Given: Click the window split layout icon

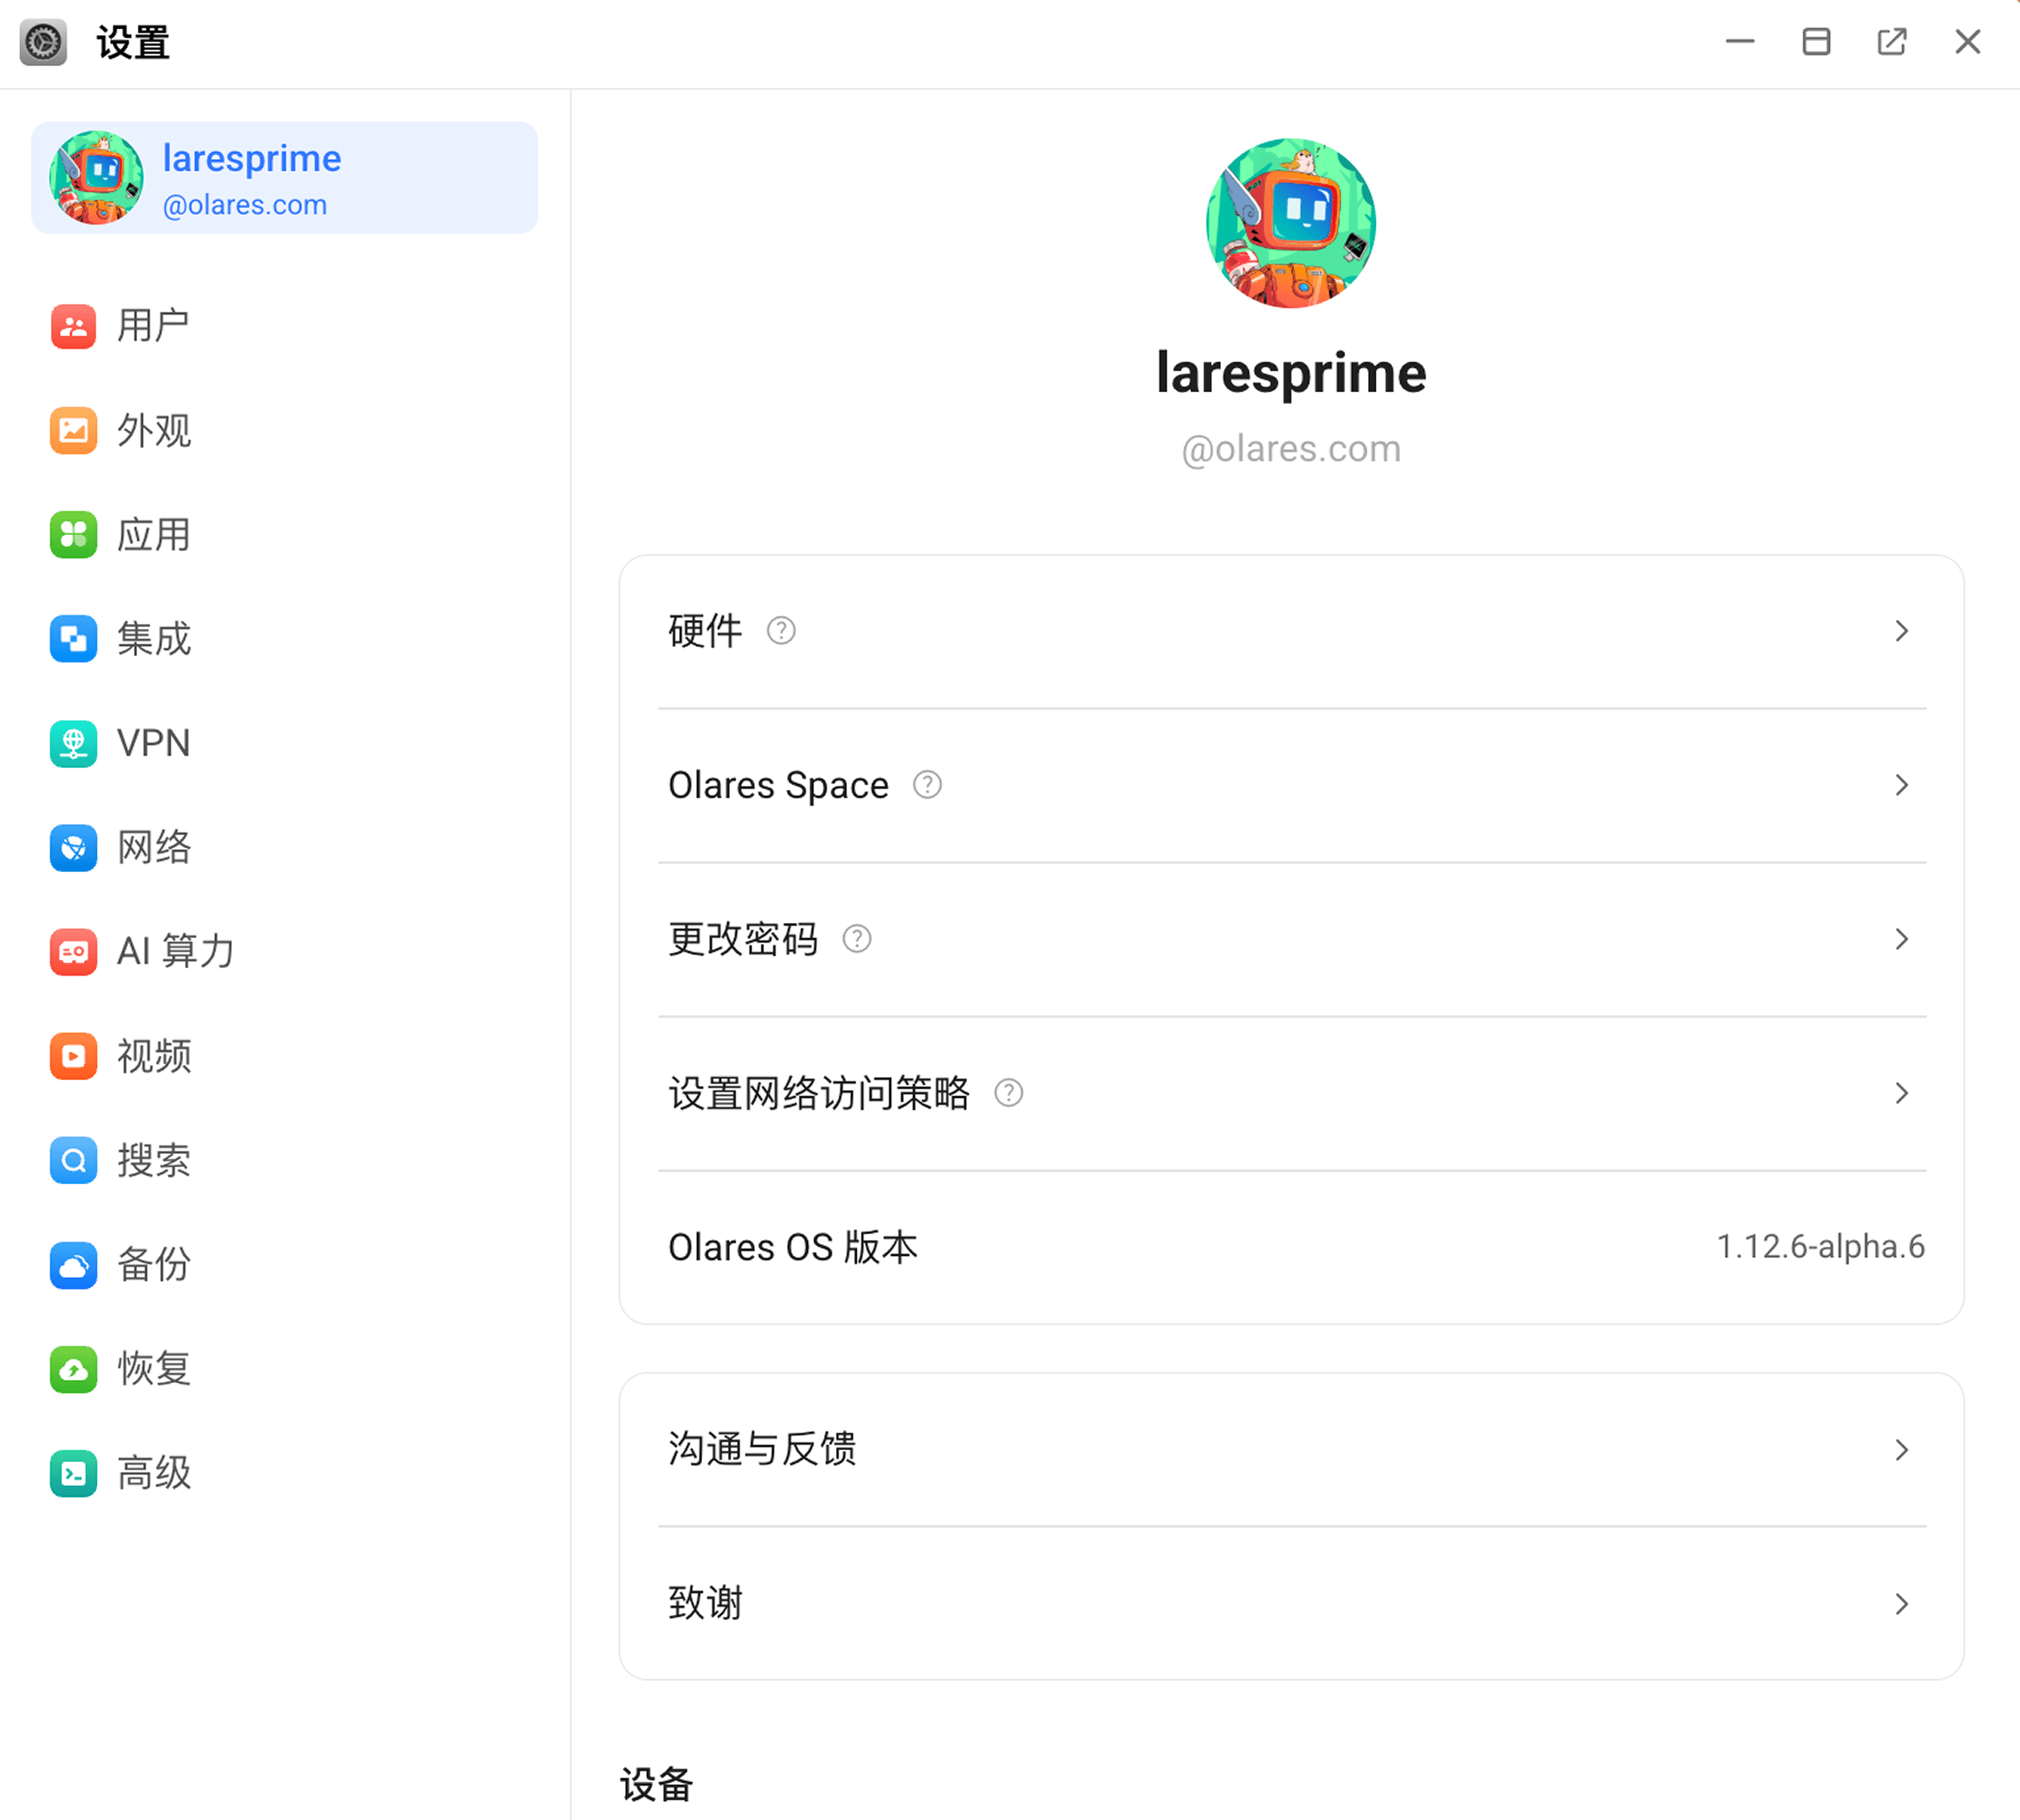Looking at the screenshot, I should (1816, 42).
